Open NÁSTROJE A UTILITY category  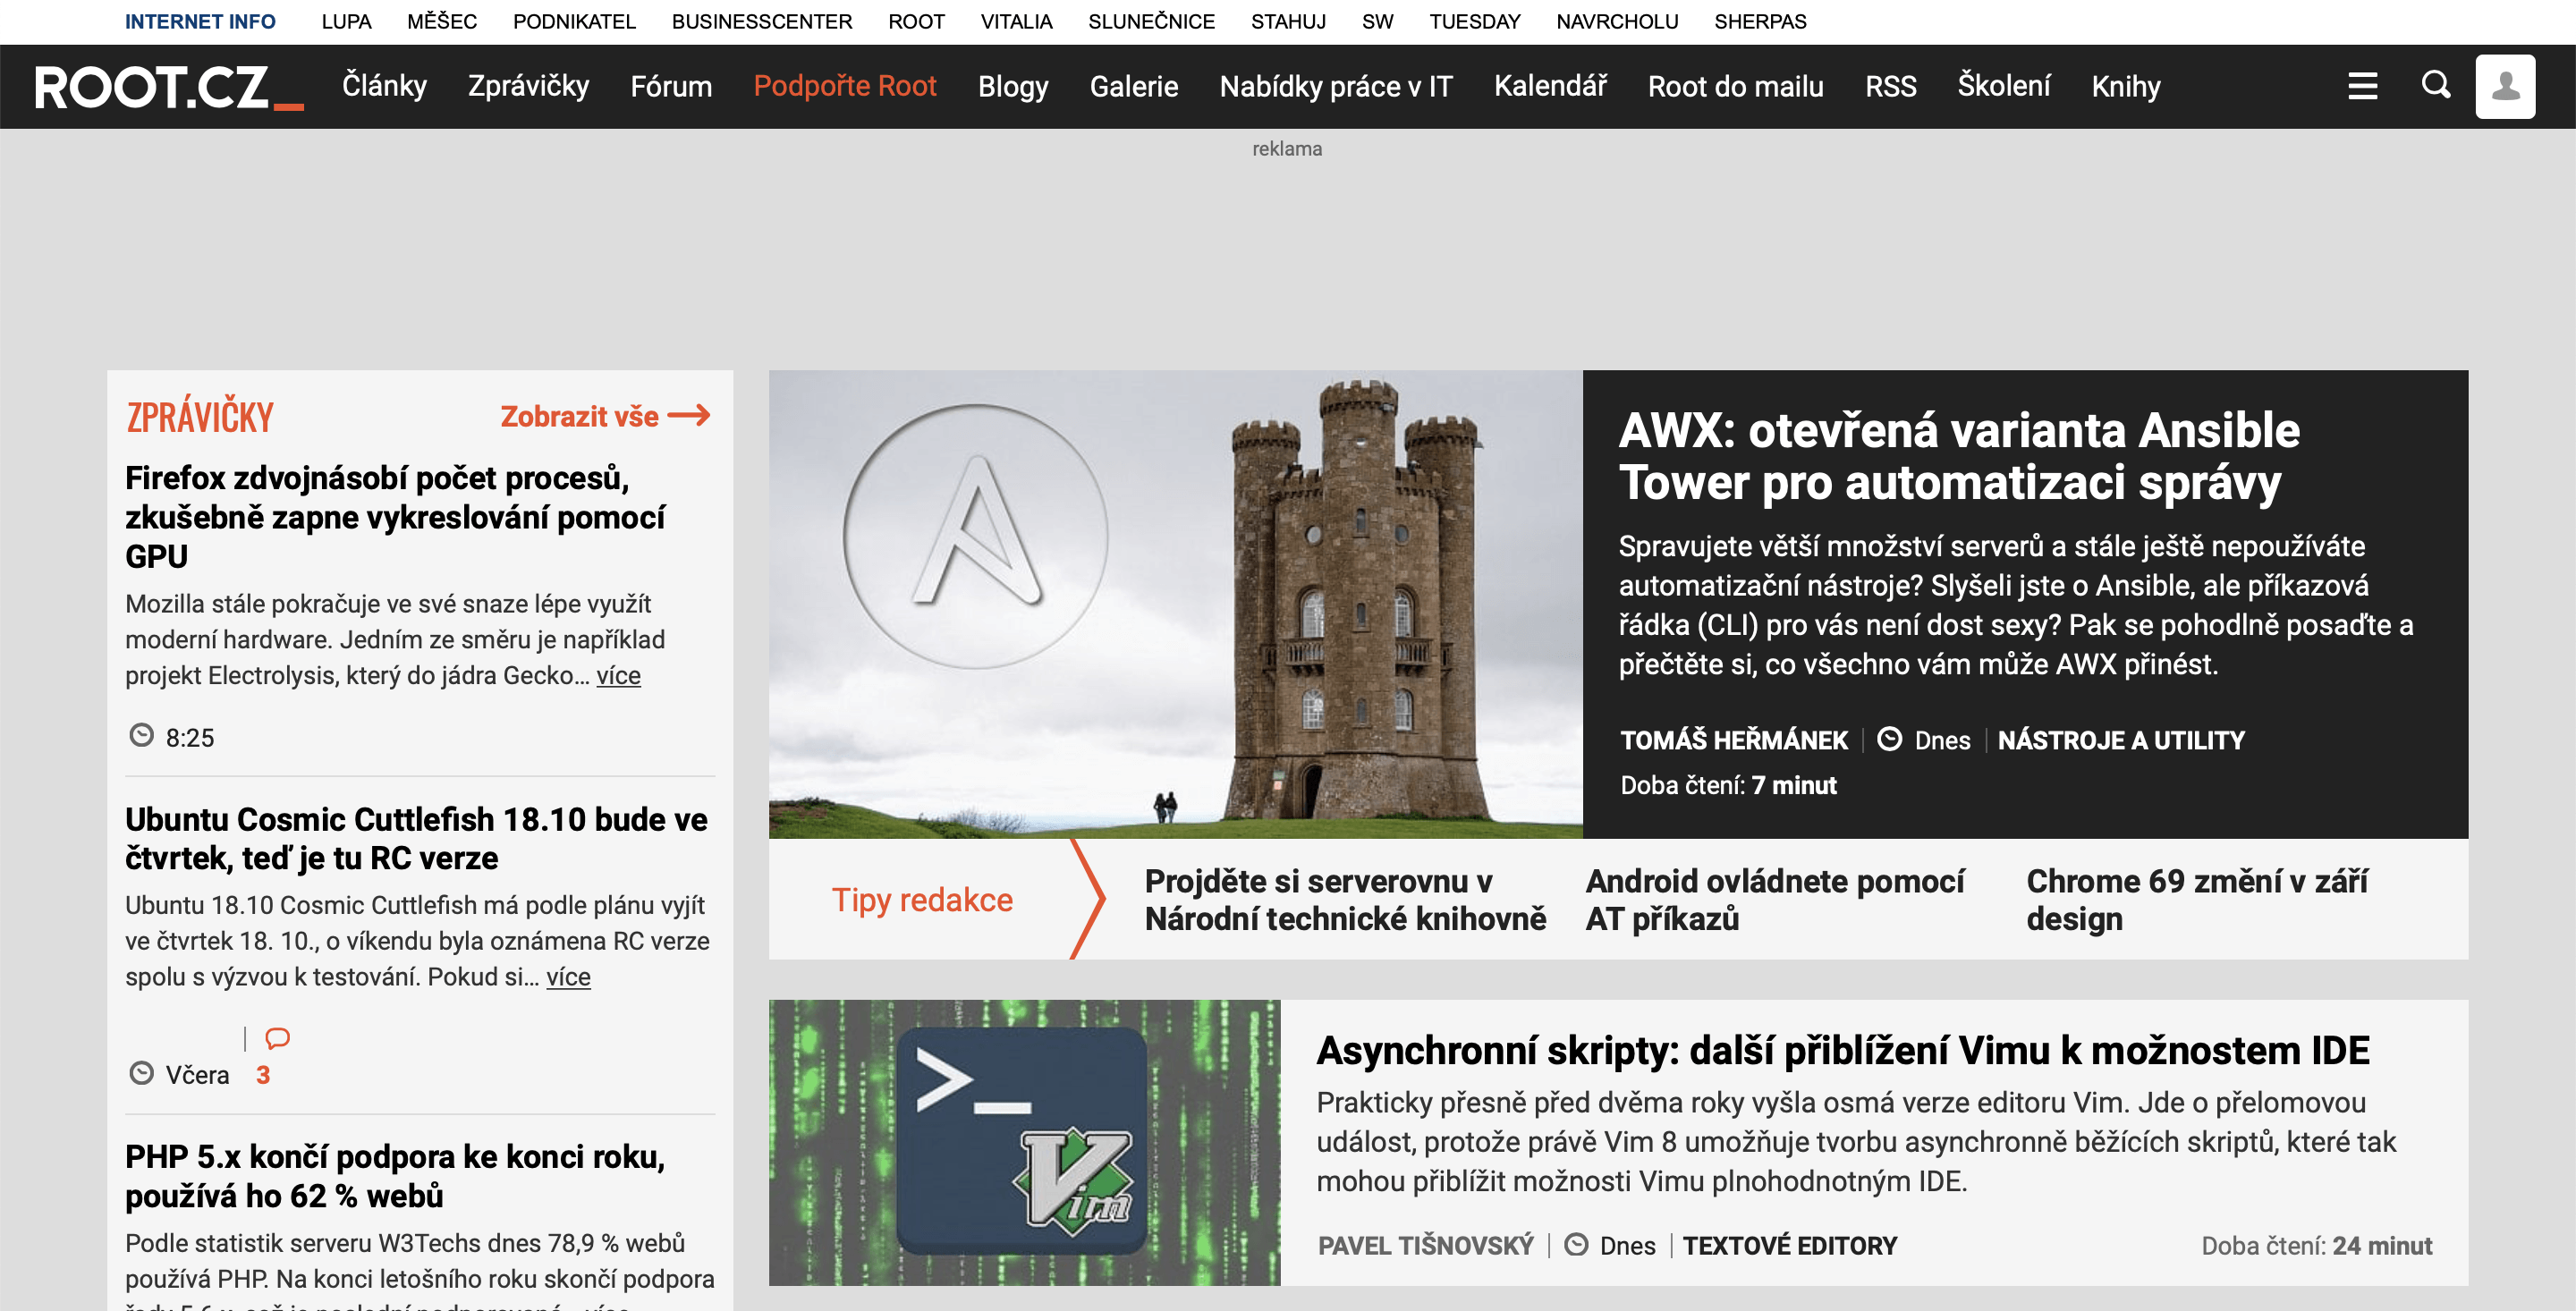[2120, 740]
